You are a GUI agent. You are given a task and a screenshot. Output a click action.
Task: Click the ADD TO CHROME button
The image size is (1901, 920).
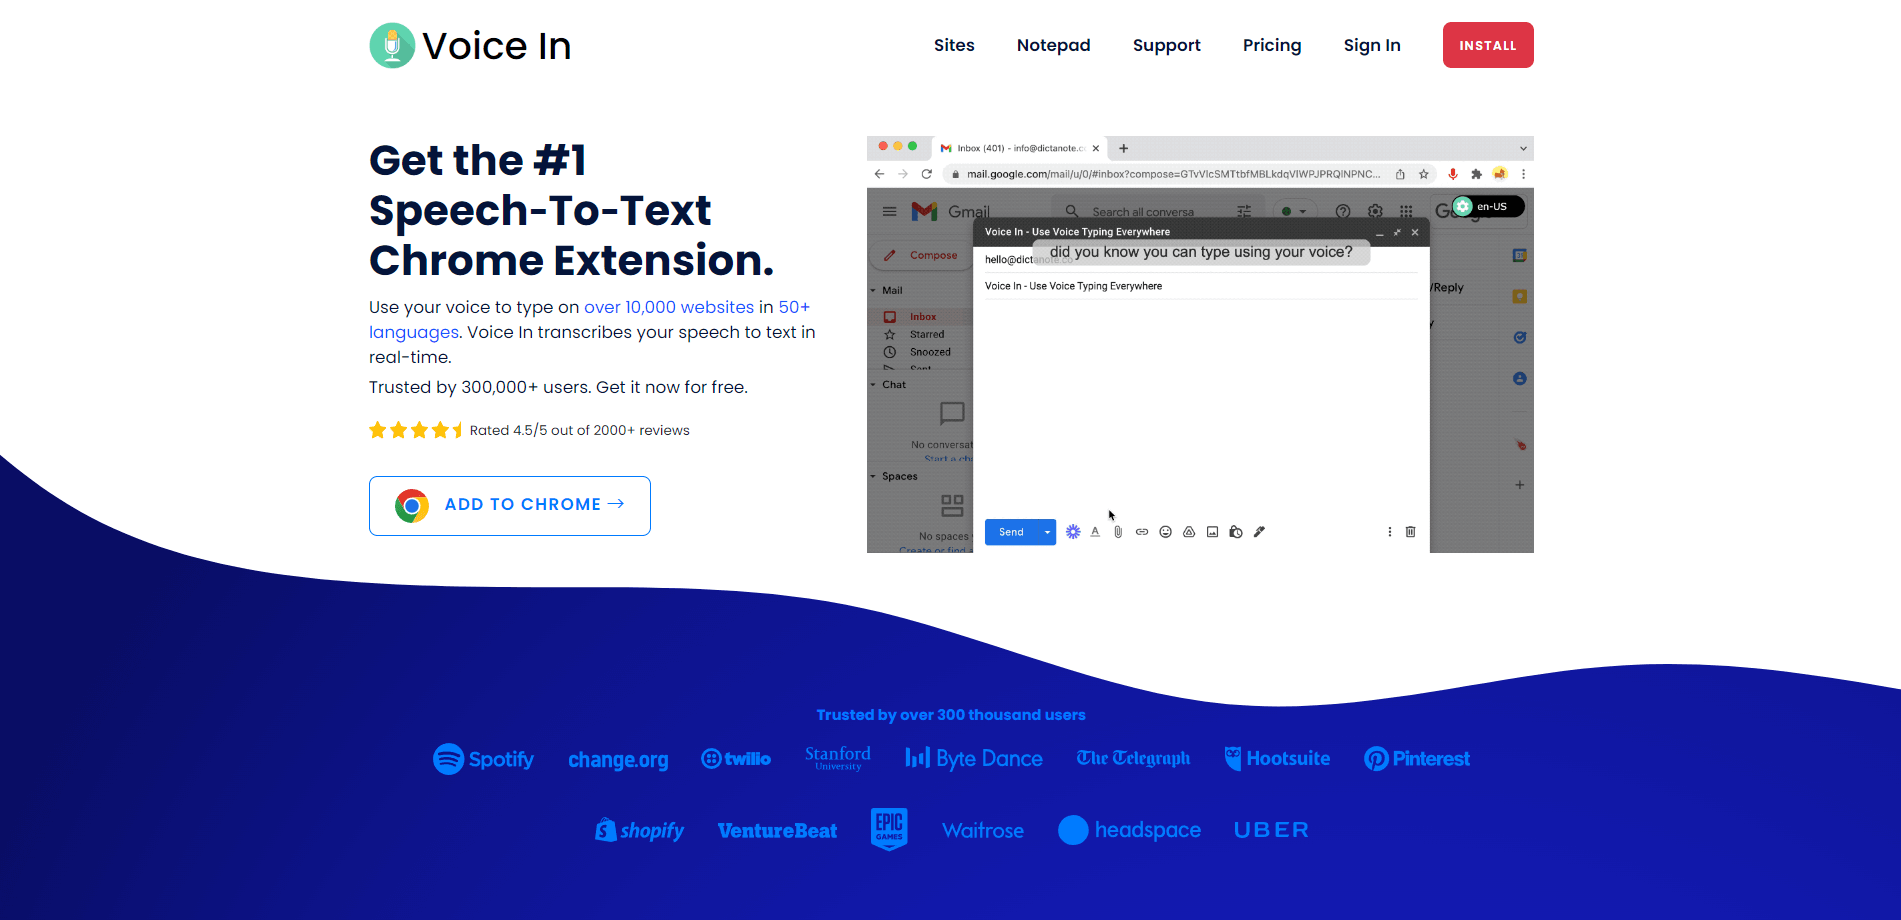coord(510,505)
